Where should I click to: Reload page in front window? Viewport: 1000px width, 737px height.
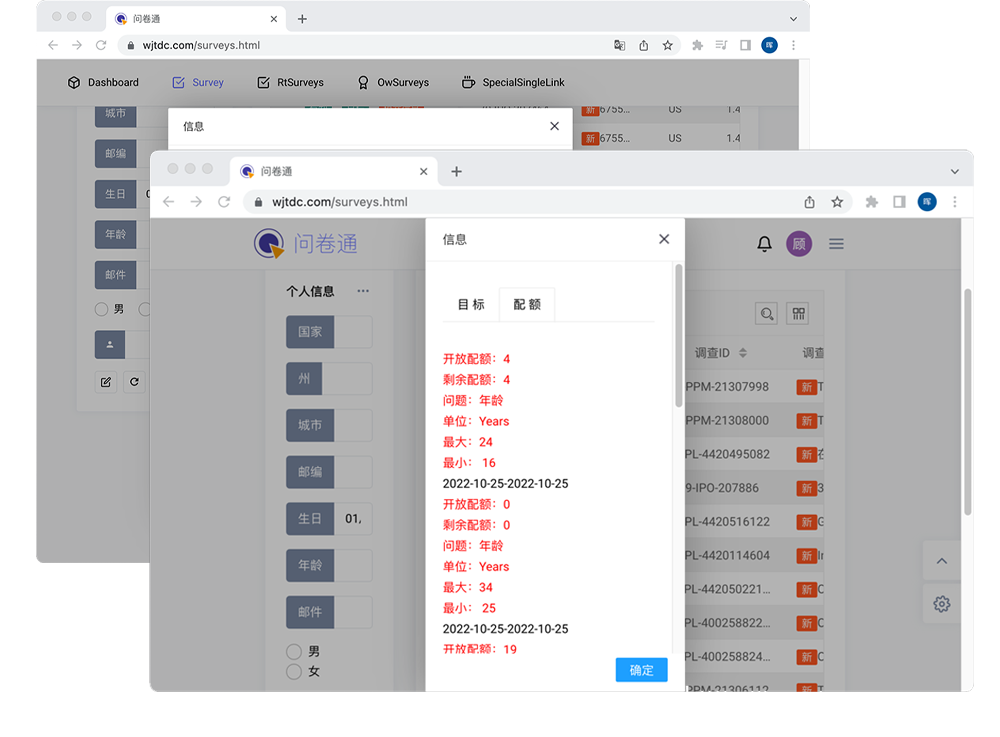224,202
